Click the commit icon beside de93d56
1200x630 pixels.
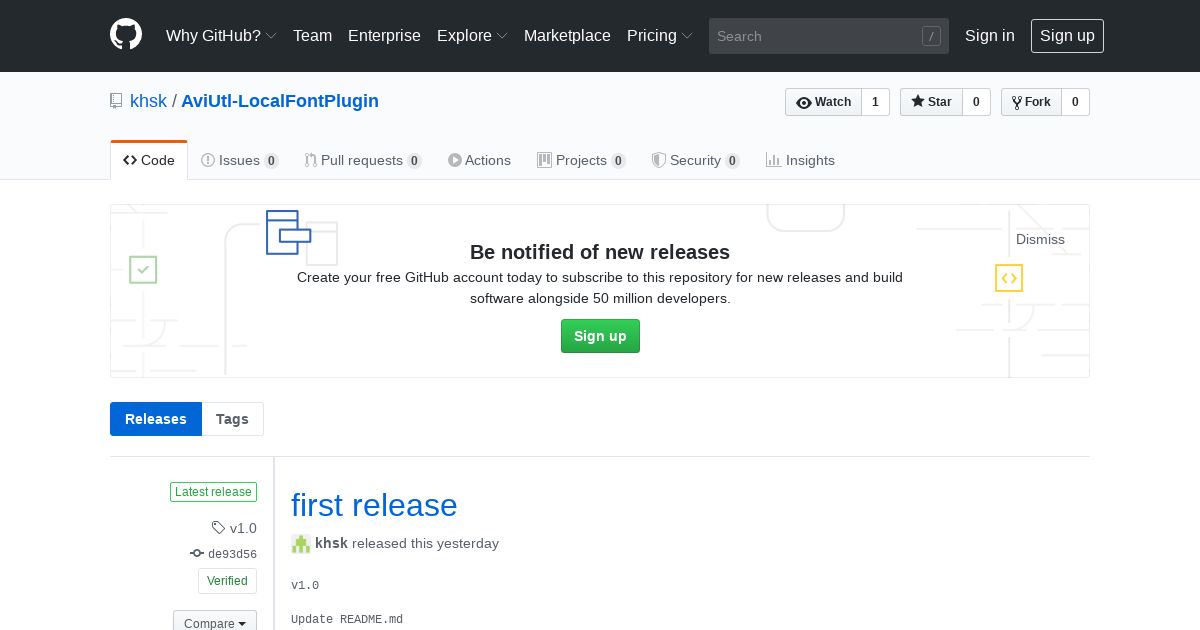pos(197,553)
